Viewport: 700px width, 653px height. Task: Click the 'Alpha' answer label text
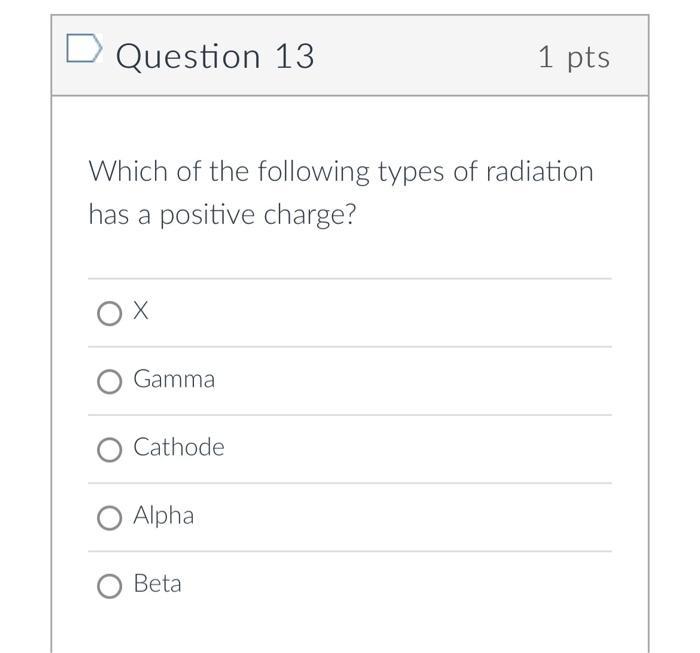point(164,515)
